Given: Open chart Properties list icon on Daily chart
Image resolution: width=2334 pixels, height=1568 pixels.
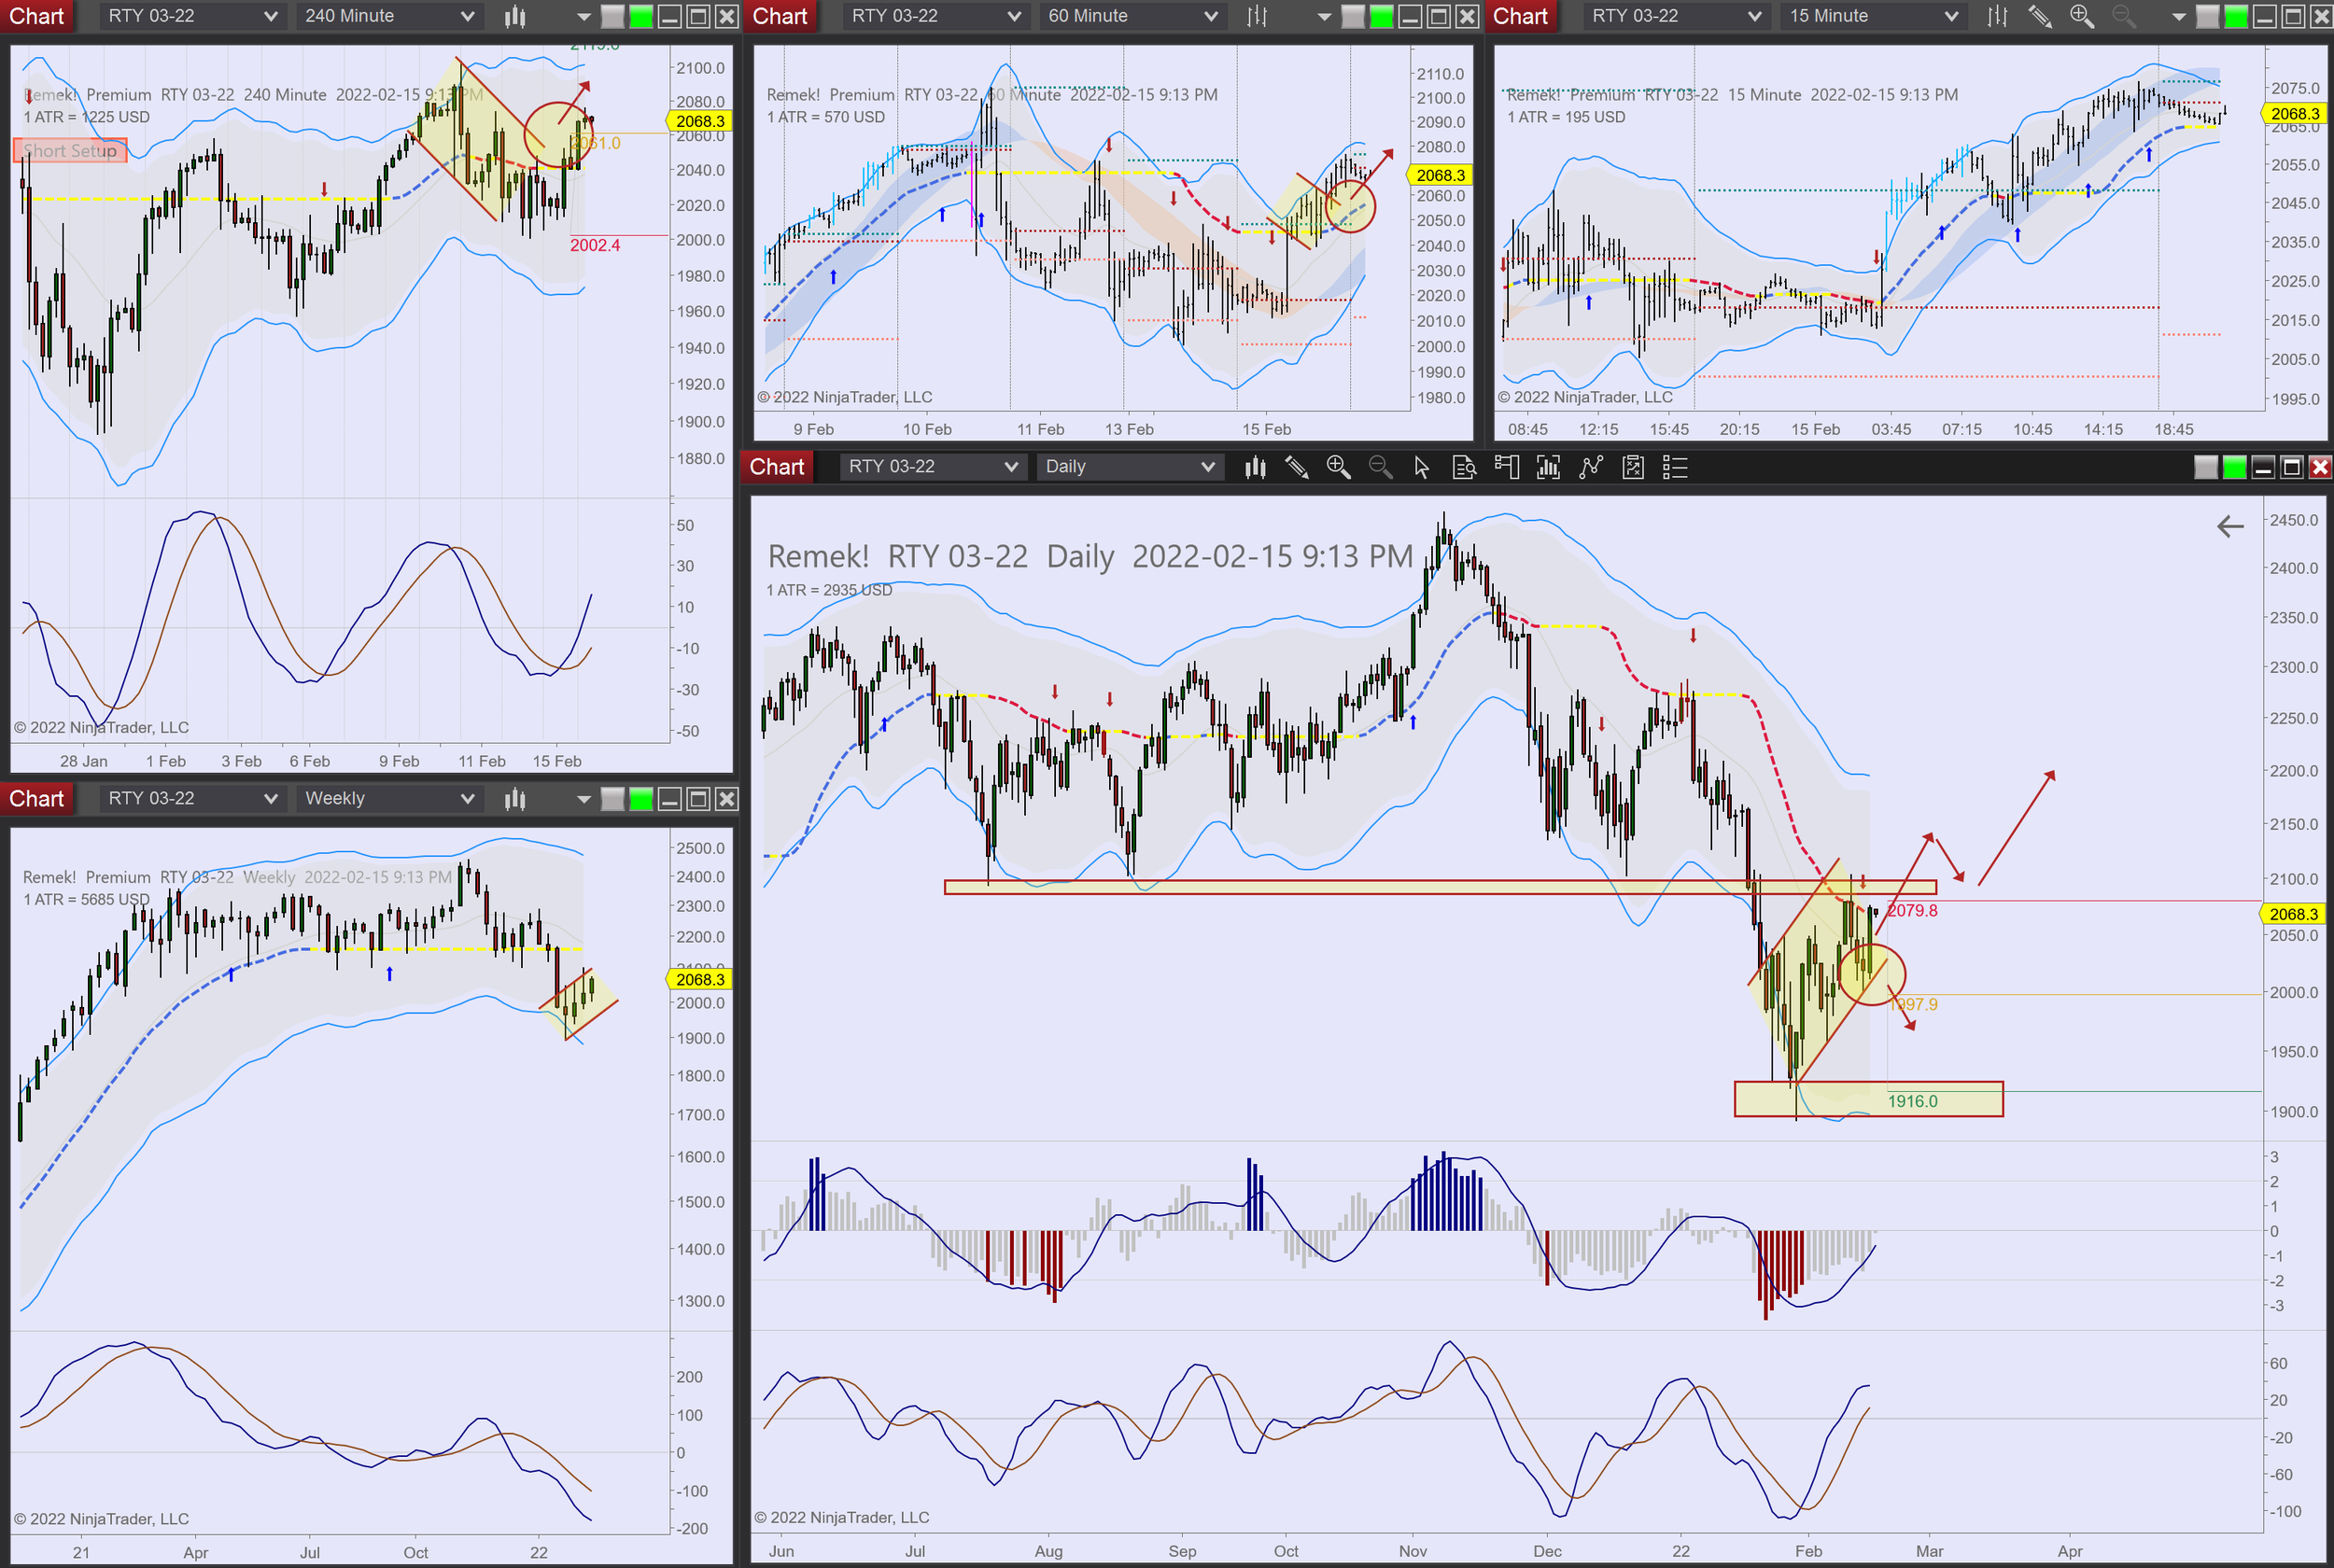Looking at the screenshot, I should [x=1675, y=467].
